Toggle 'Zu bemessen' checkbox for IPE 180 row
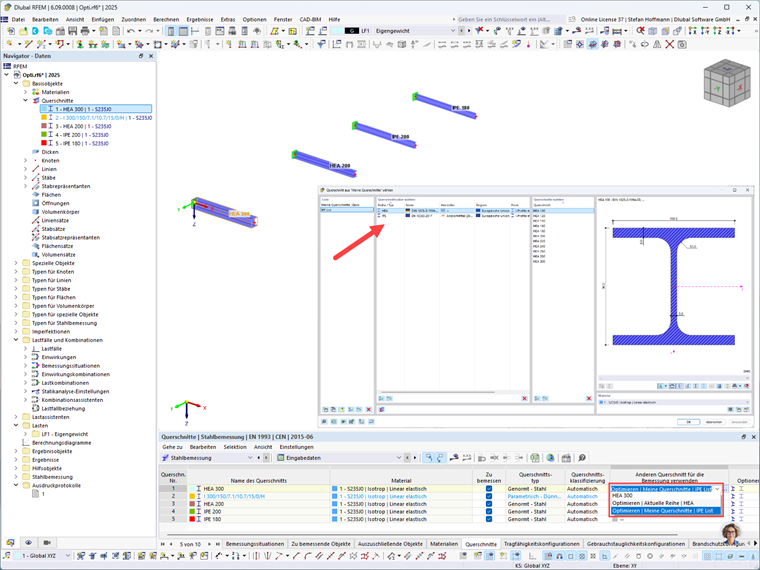Viewport: 760px width, 570px height. click(x=489, y=519)
